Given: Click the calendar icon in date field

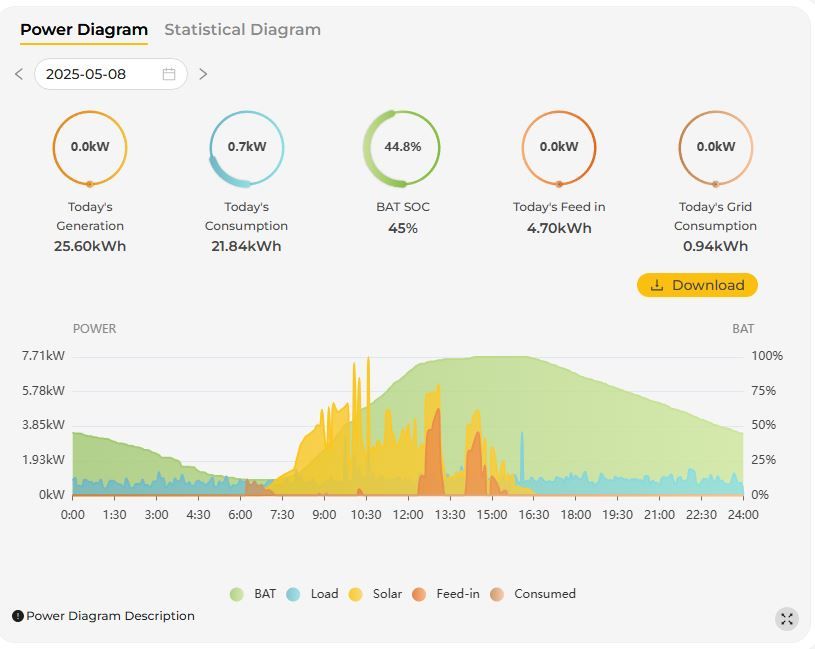Looking at the screenshot, I should pyautogui.click(x=169, y=74).
